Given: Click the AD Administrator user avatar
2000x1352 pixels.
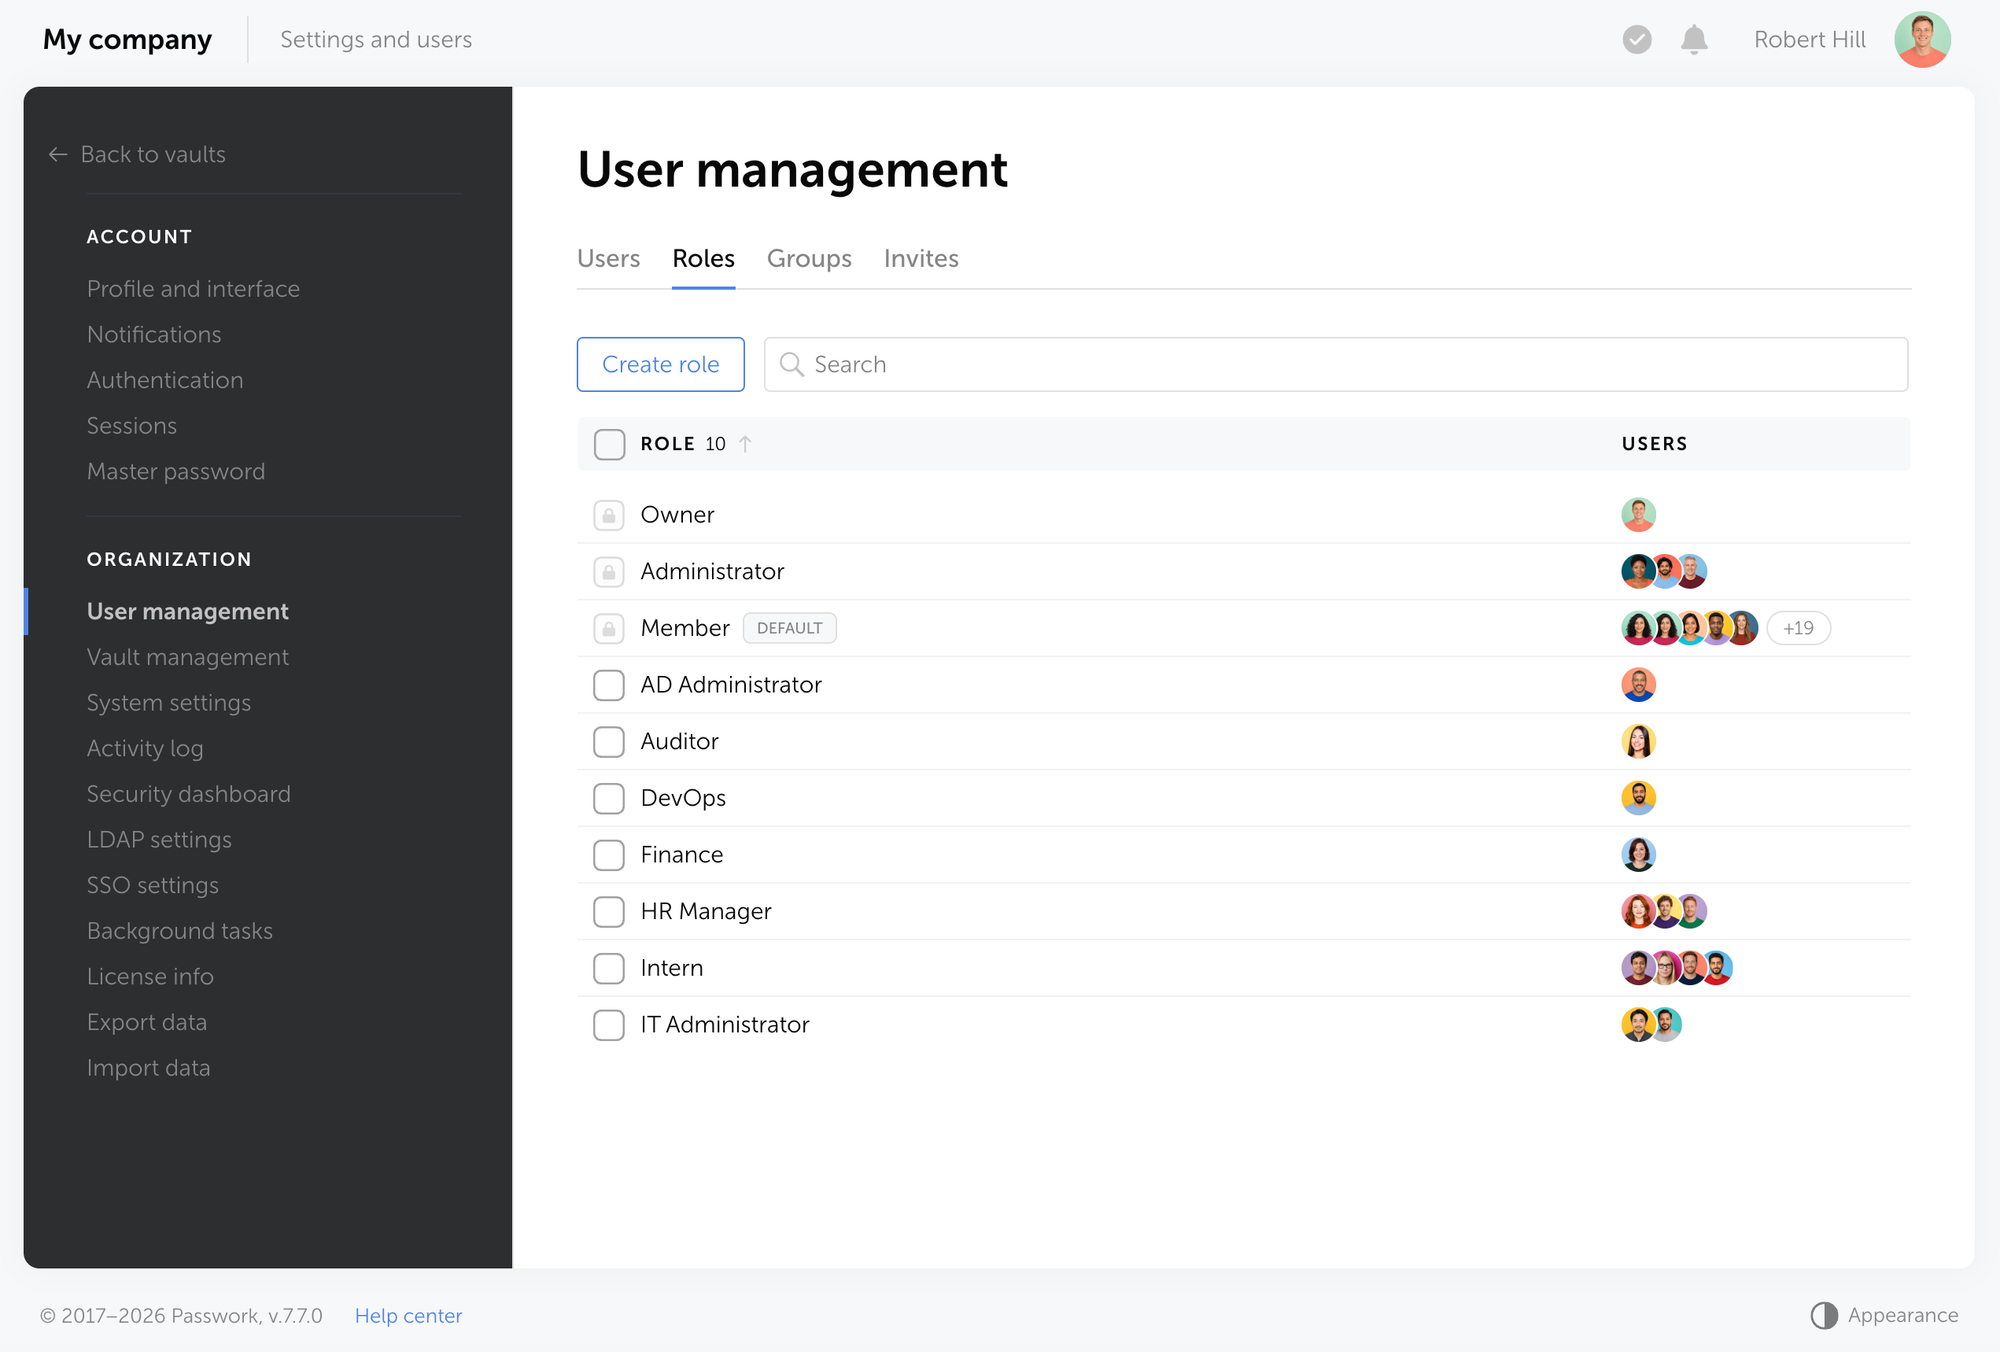Looking at the screenshot, I should pos(1638,685).
